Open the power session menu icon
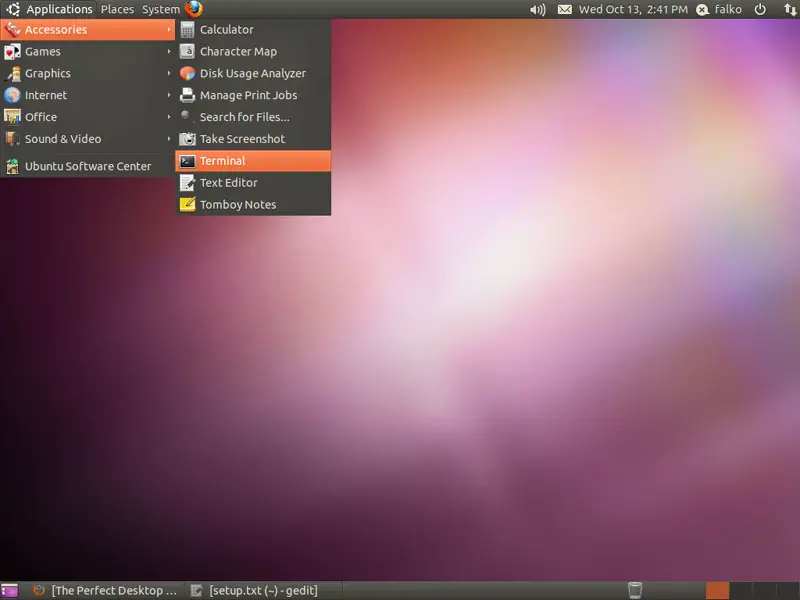 [x=760, y=10]
